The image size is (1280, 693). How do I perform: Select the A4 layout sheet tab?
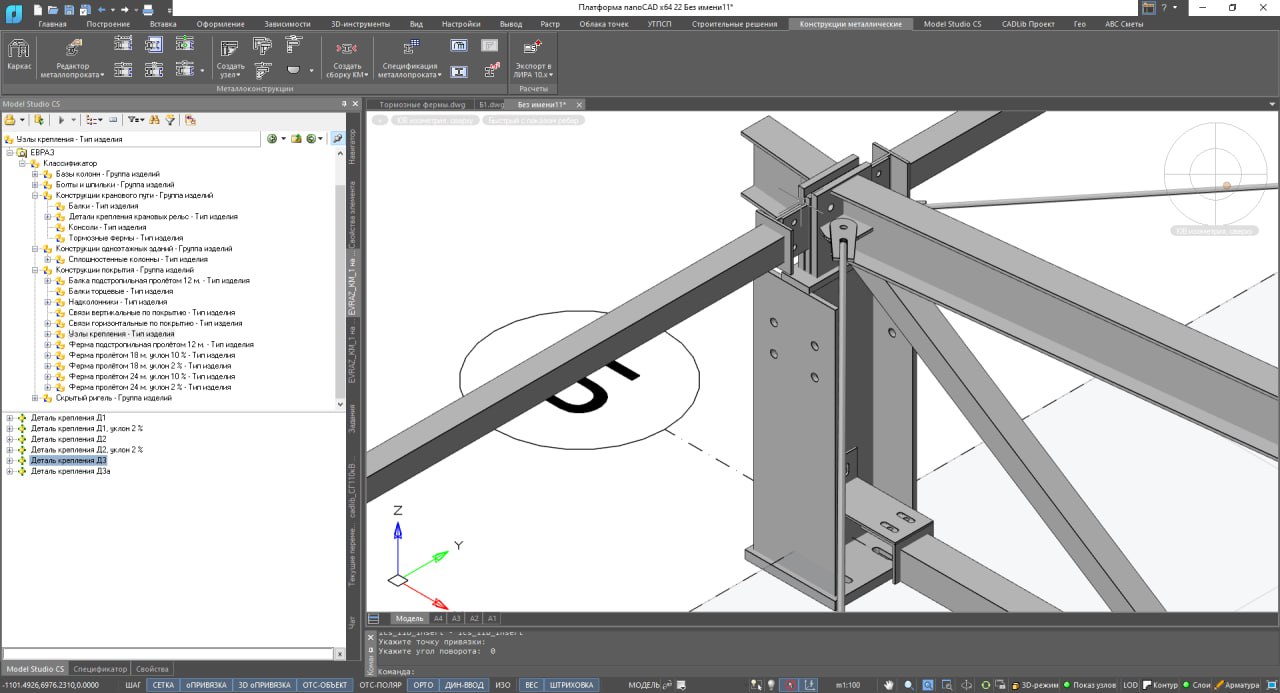tap(438, 618)
